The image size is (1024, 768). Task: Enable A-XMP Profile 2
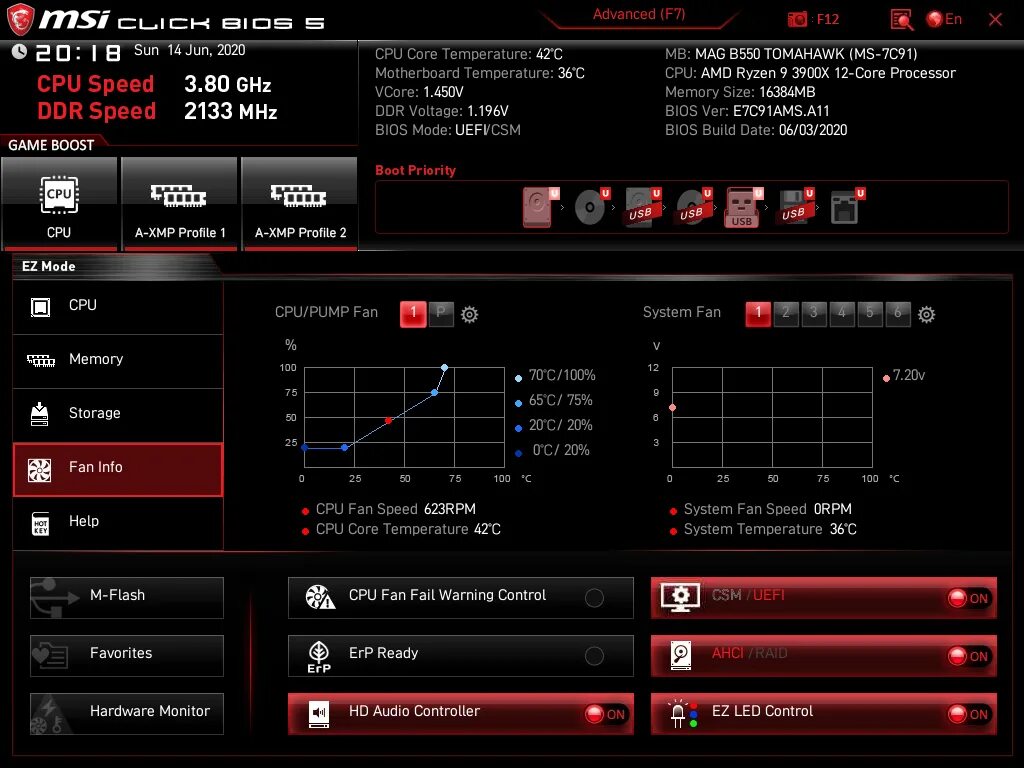tap(300, 203)
